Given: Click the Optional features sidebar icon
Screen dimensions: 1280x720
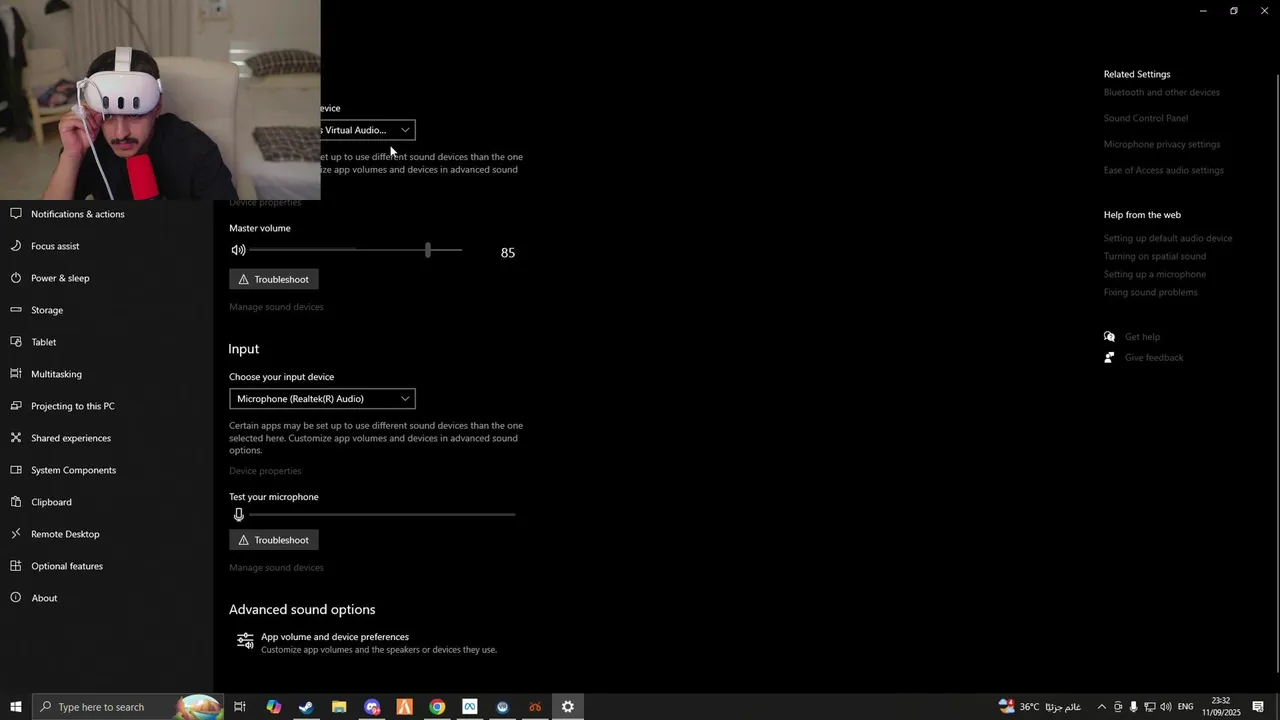Looking at the screenshot, I should [x=16, y=566].
